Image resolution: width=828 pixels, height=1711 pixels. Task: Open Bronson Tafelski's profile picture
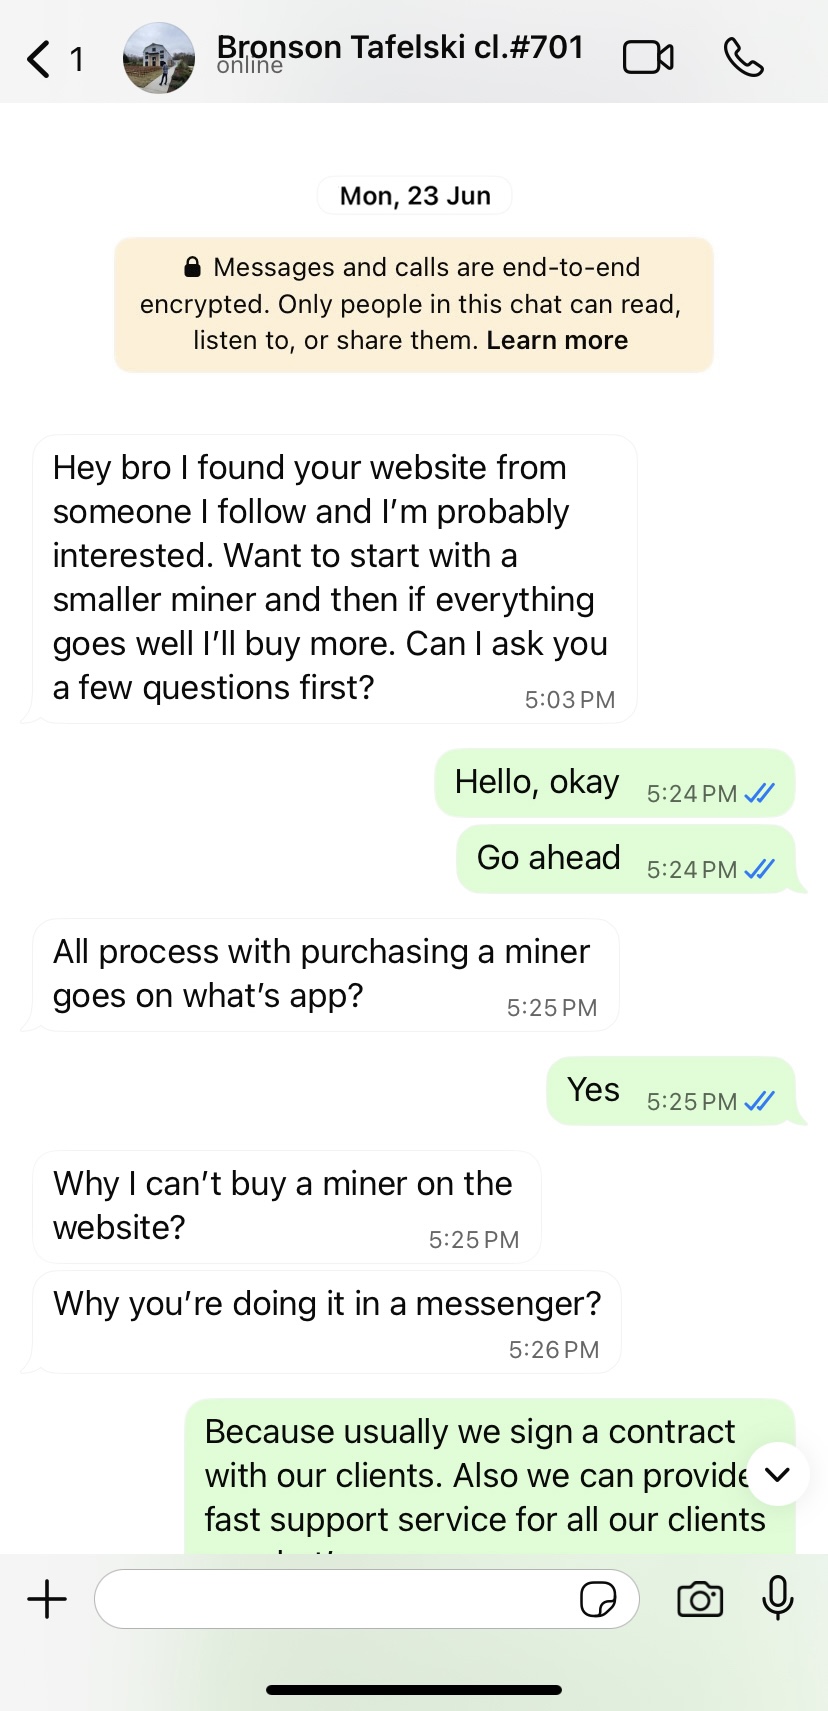(x=159, y=58)
